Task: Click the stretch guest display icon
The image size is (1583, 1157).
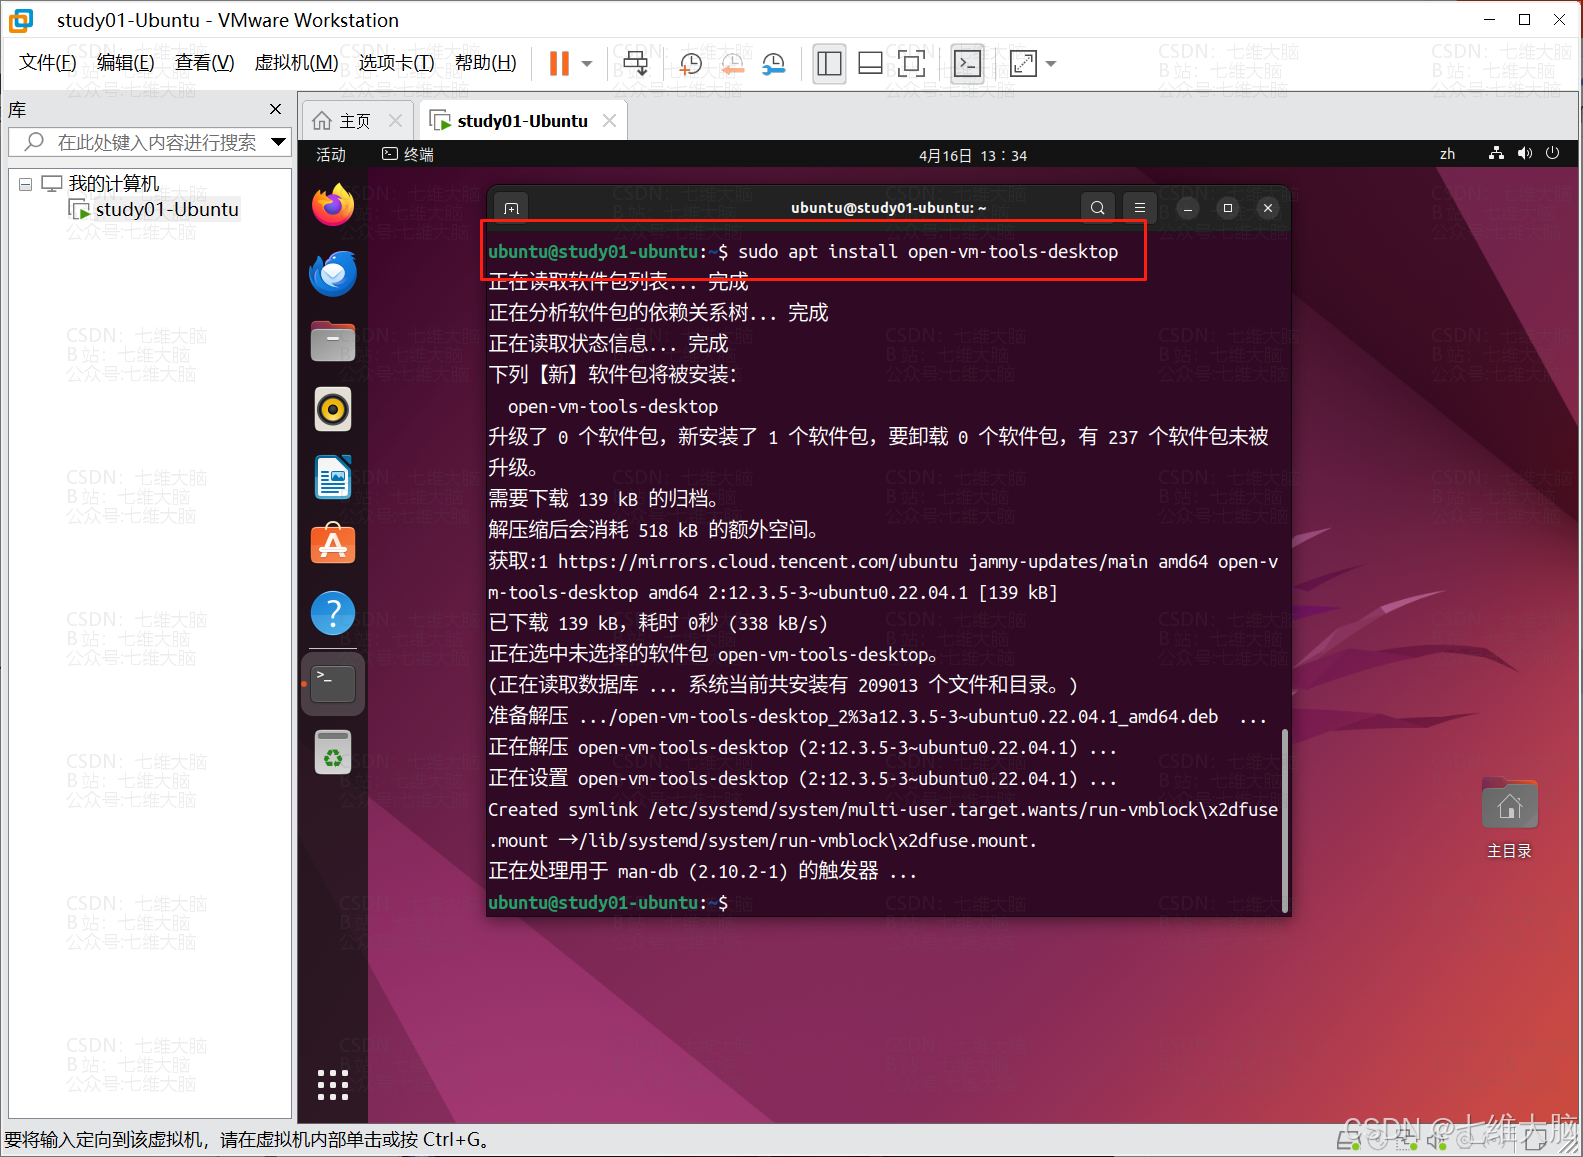Action: click(x=1023, y=64)
